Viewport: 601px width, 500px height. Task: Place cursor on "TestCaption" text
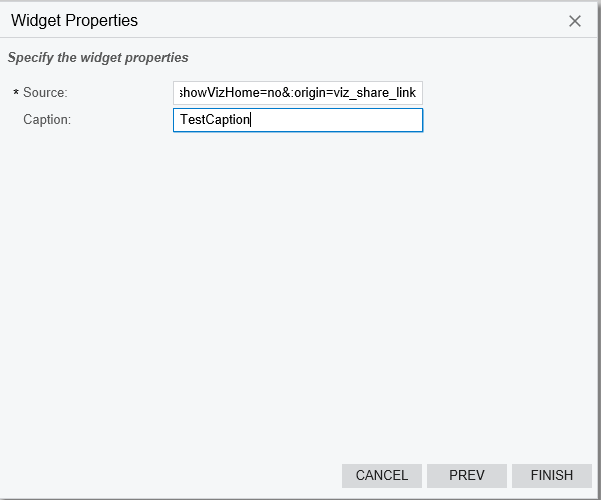pos(214,120)
